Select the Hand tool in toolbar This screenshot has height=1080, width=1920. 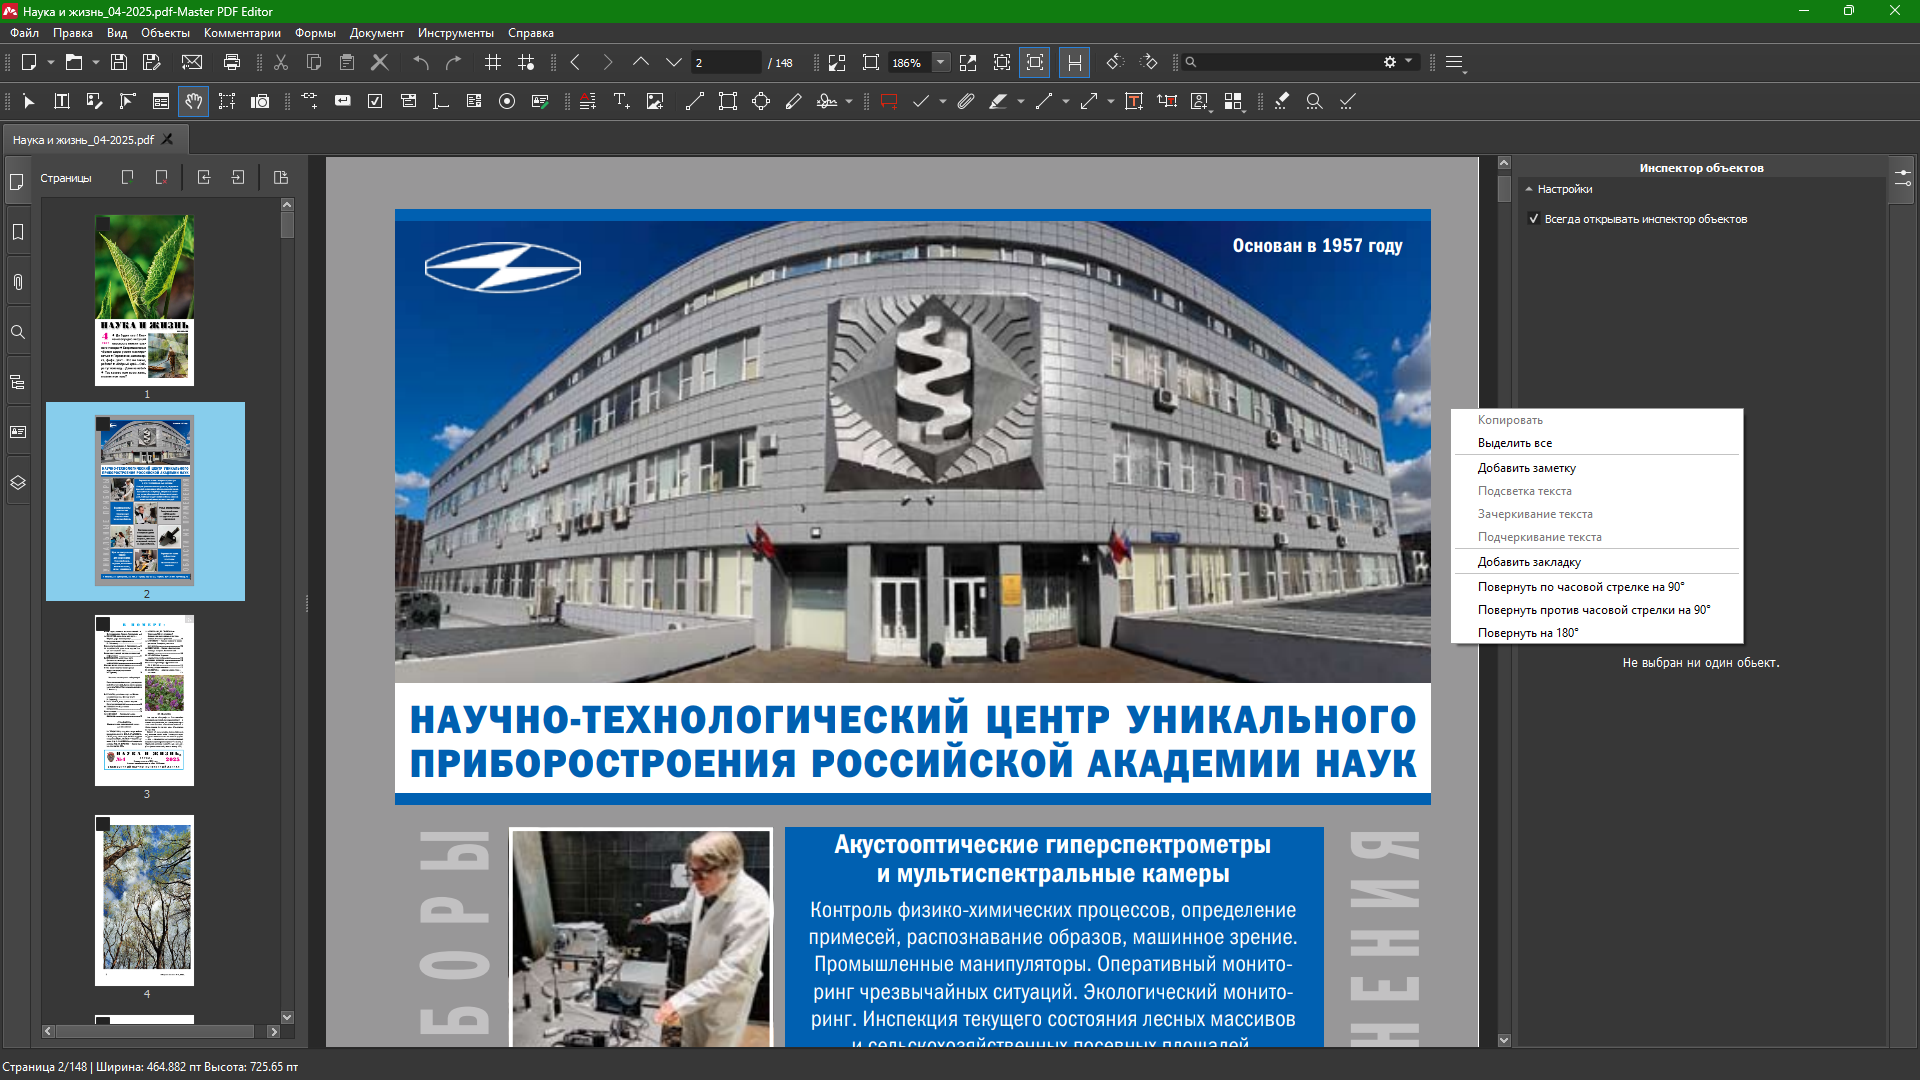[193, 101]
